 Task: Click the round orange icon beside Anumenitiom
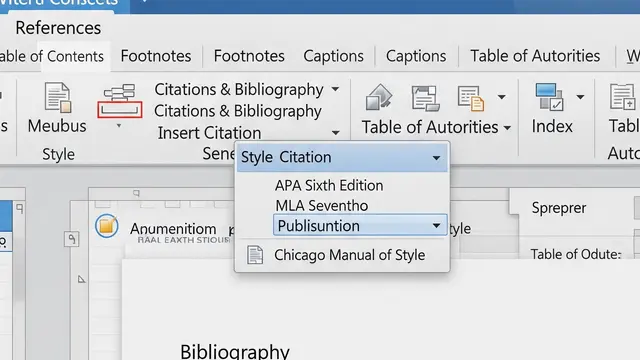pos(107,226)
